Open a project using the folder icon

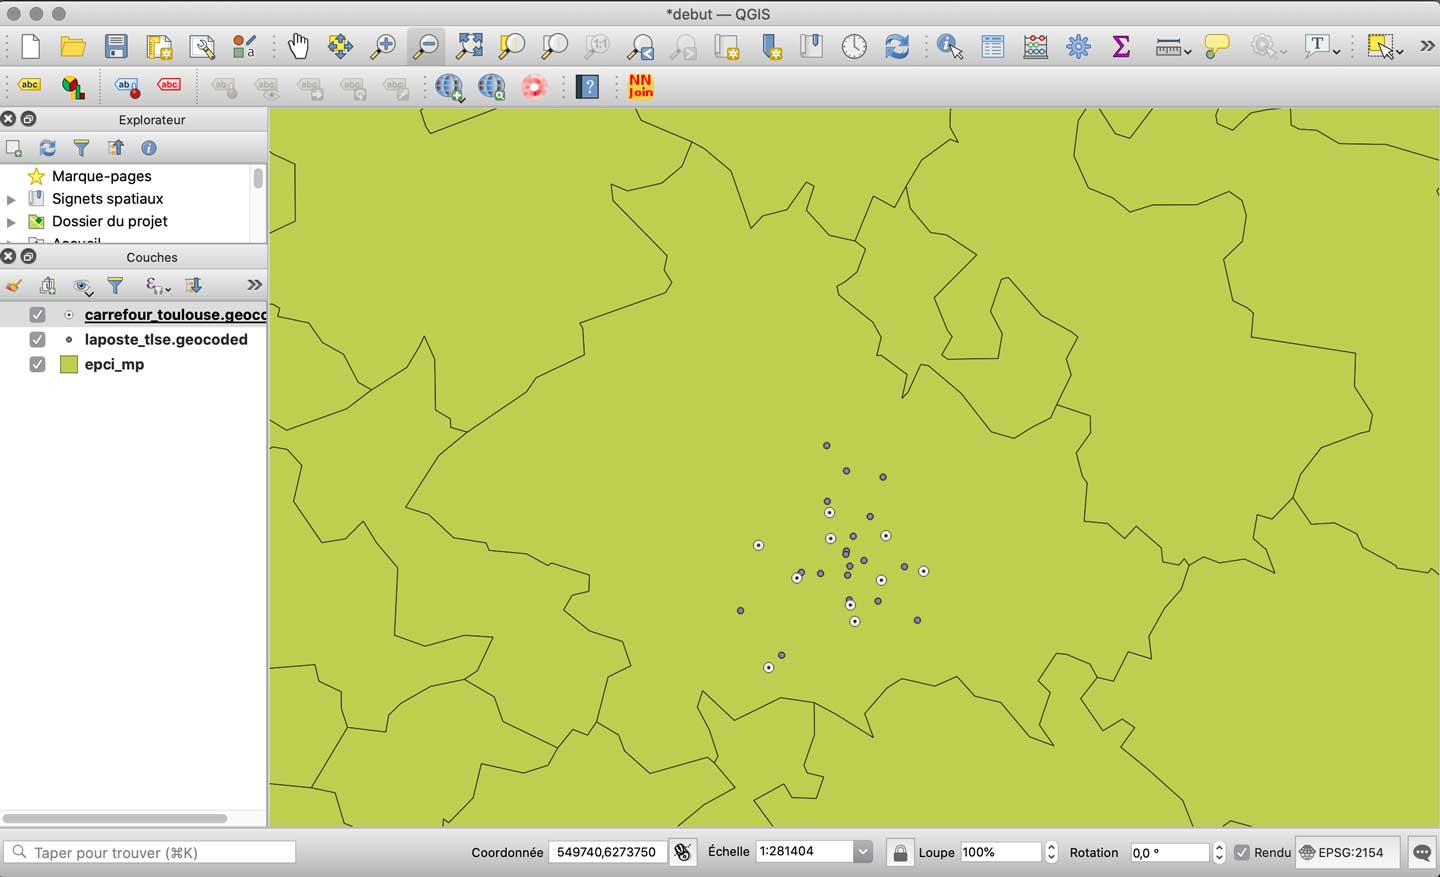[73, 46]
